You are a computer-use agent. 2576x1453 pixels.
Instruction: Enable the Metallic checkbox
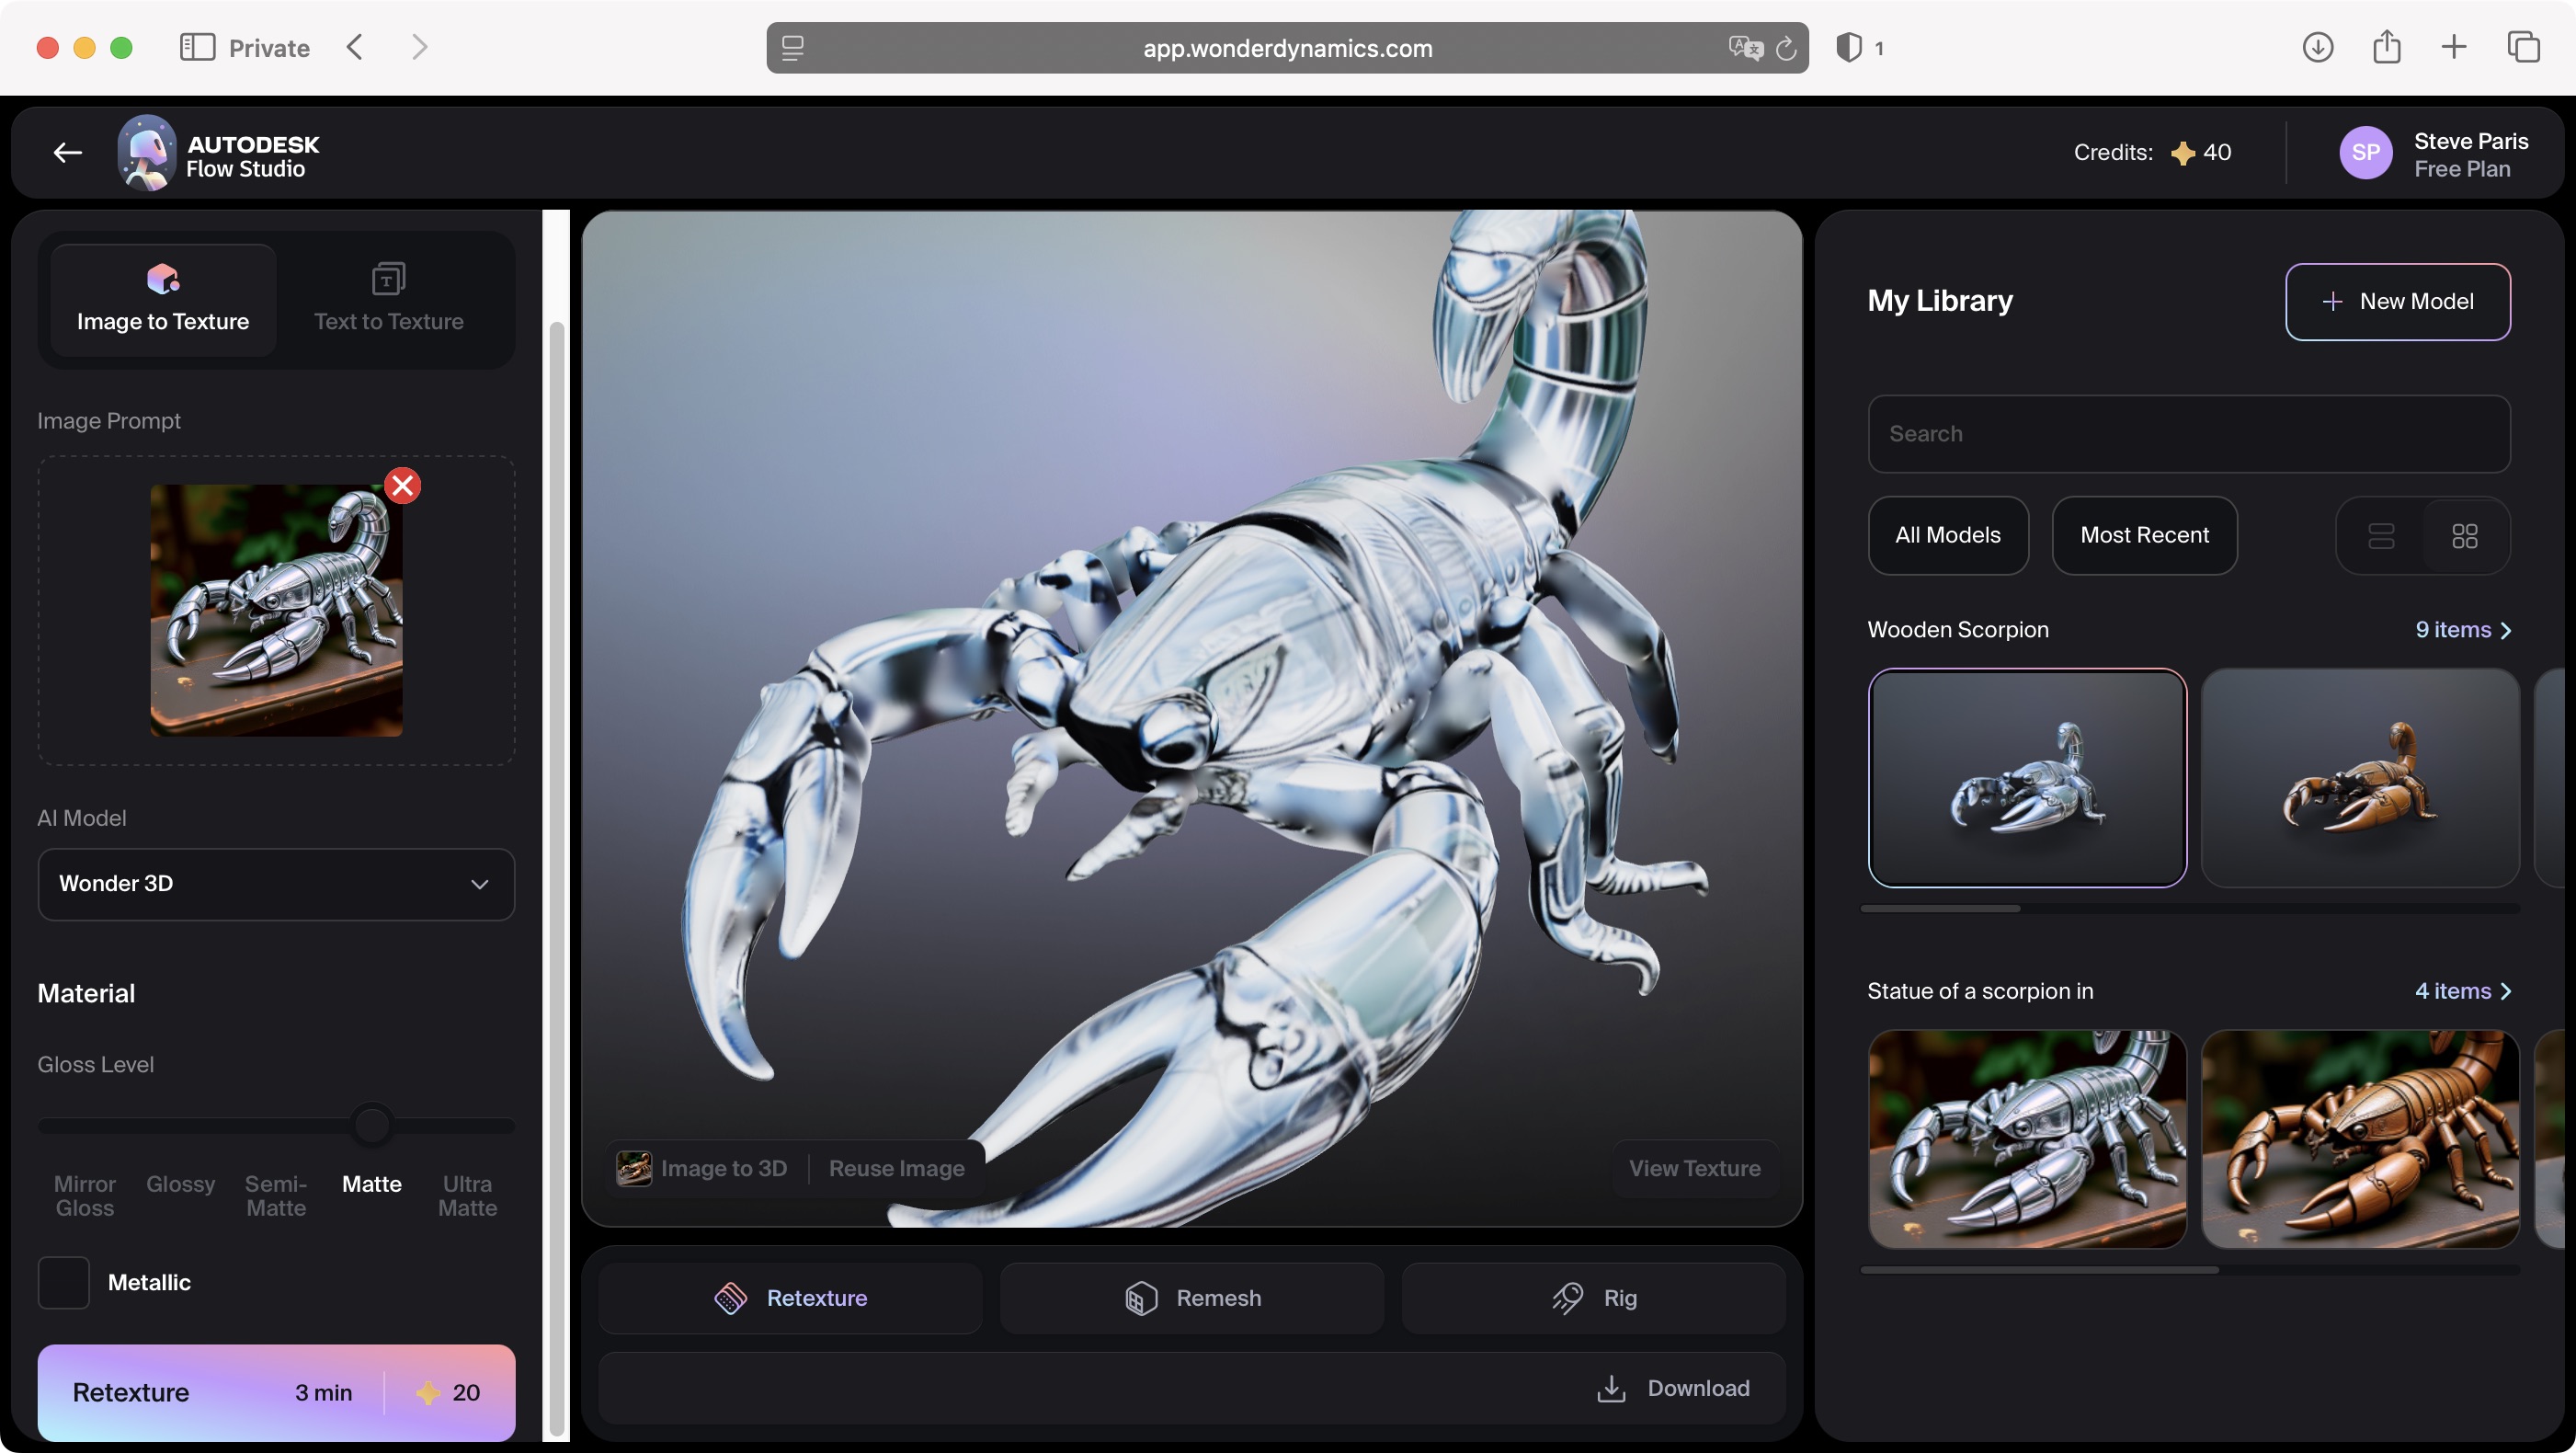tap(63, 1282)
